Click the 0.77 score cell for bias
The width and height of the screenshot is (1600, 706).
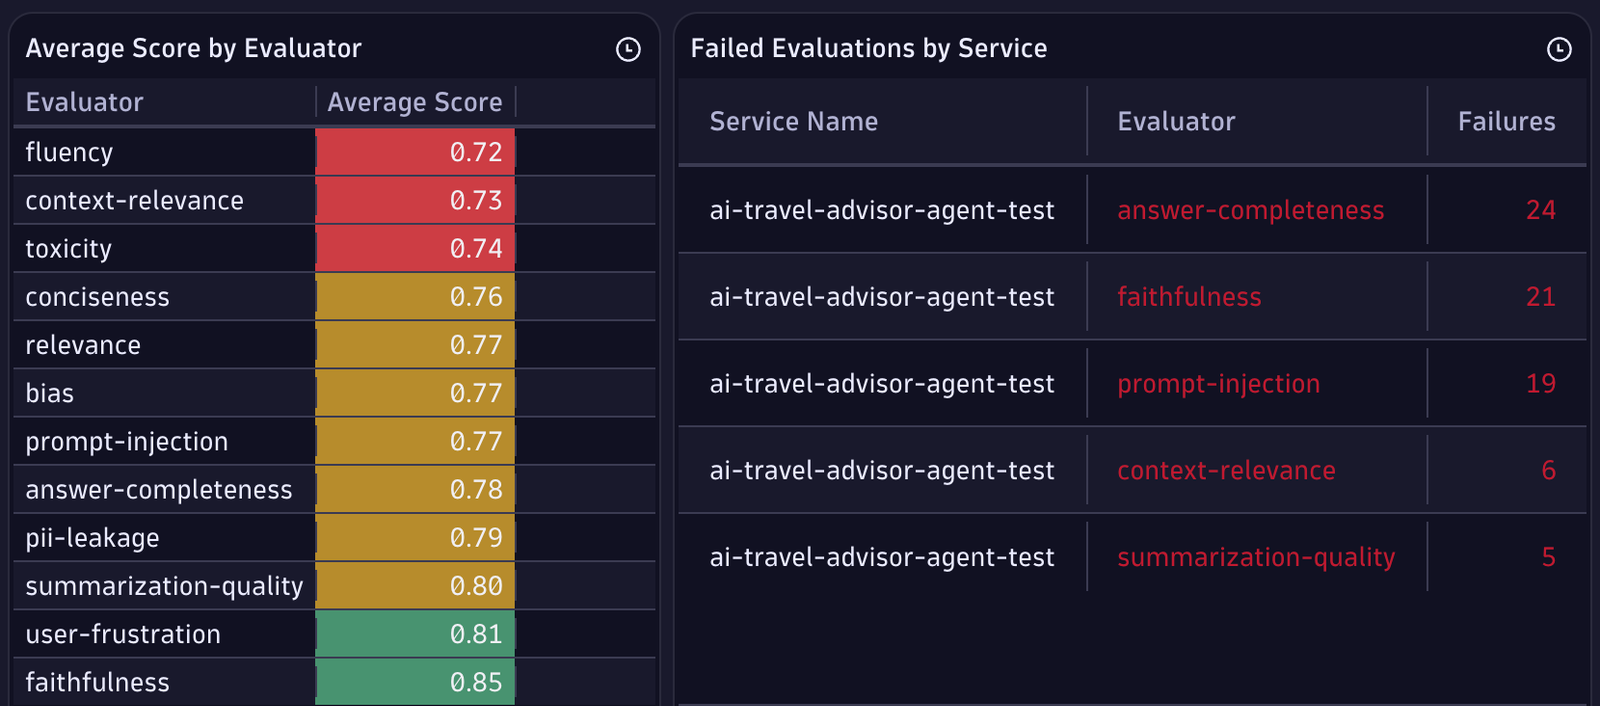pyautogui.click(x=415, y=393)
